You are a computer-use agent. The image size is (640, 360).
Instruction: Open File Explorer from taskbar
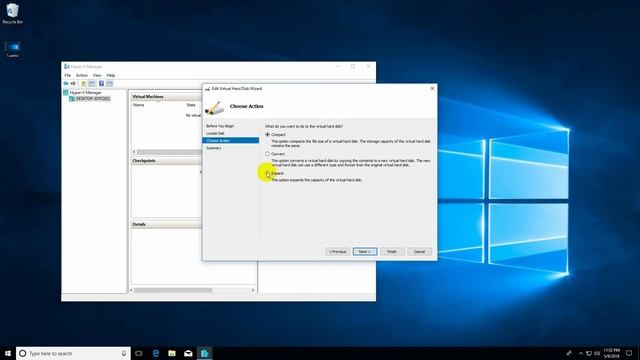point(172,353)
